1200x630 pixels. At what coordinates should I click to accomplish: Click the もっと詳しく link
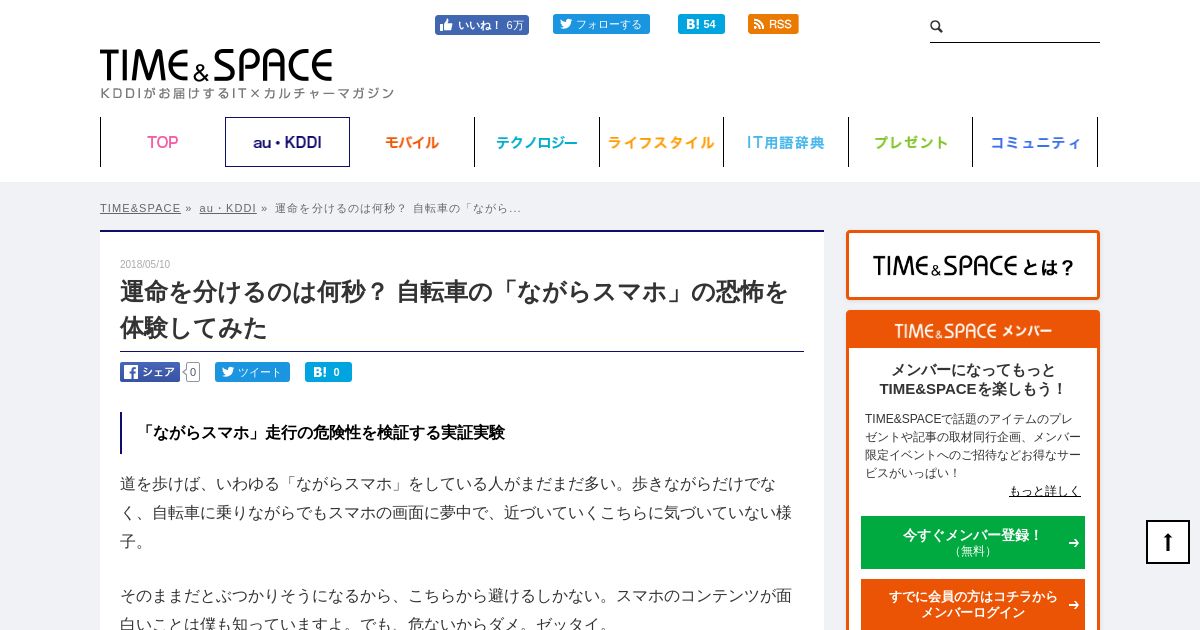(1045, 491)
